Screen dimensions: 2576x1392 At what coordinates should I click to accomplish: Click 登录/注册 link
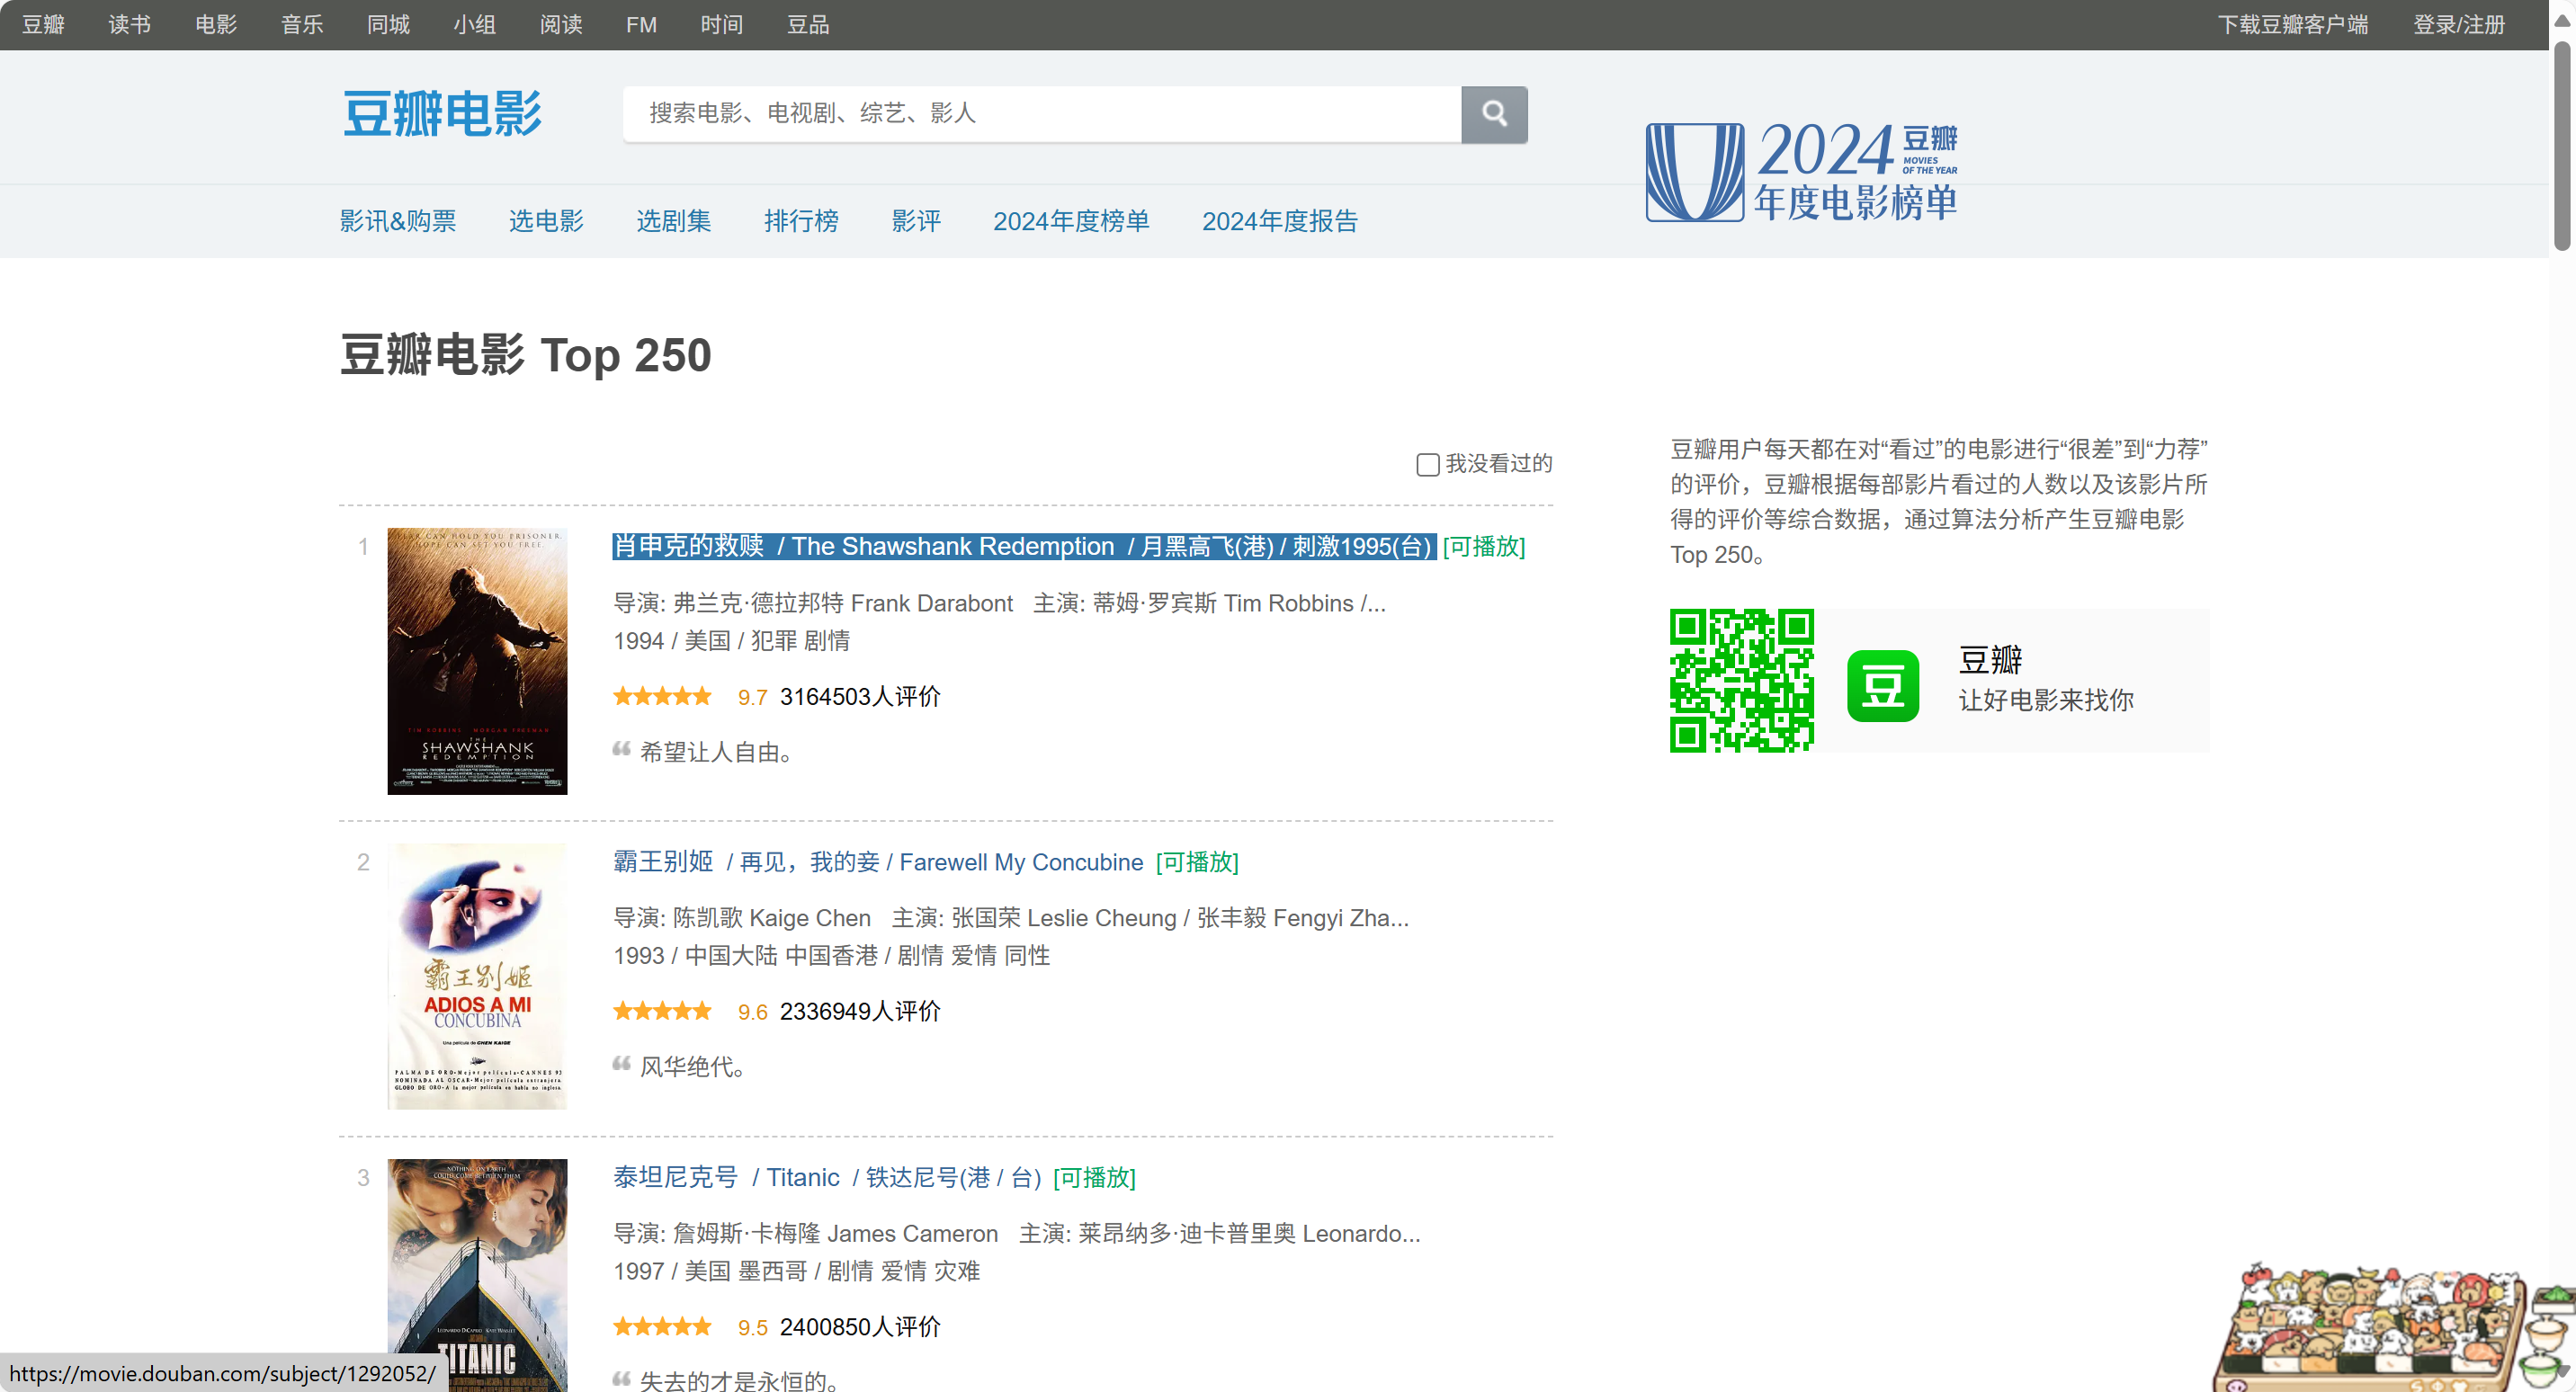[2459, 24]
